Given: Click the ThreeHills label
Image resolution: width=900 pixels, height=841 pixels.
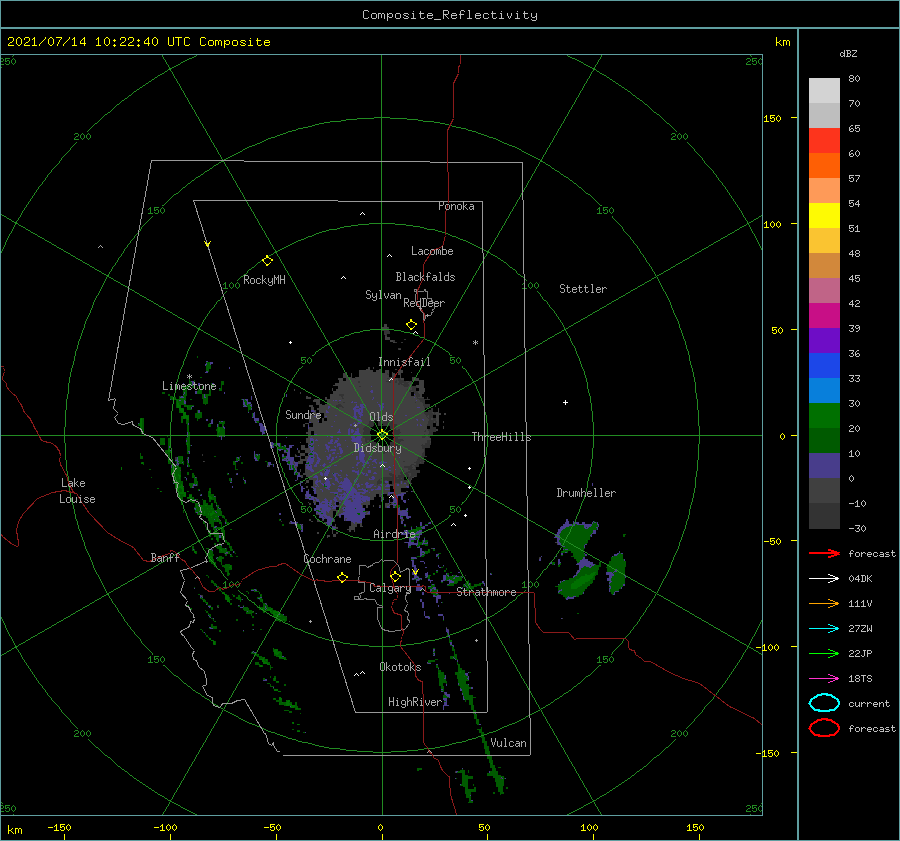Looking at the screenshot, I should pyautogui.click(x=501, y=437).
